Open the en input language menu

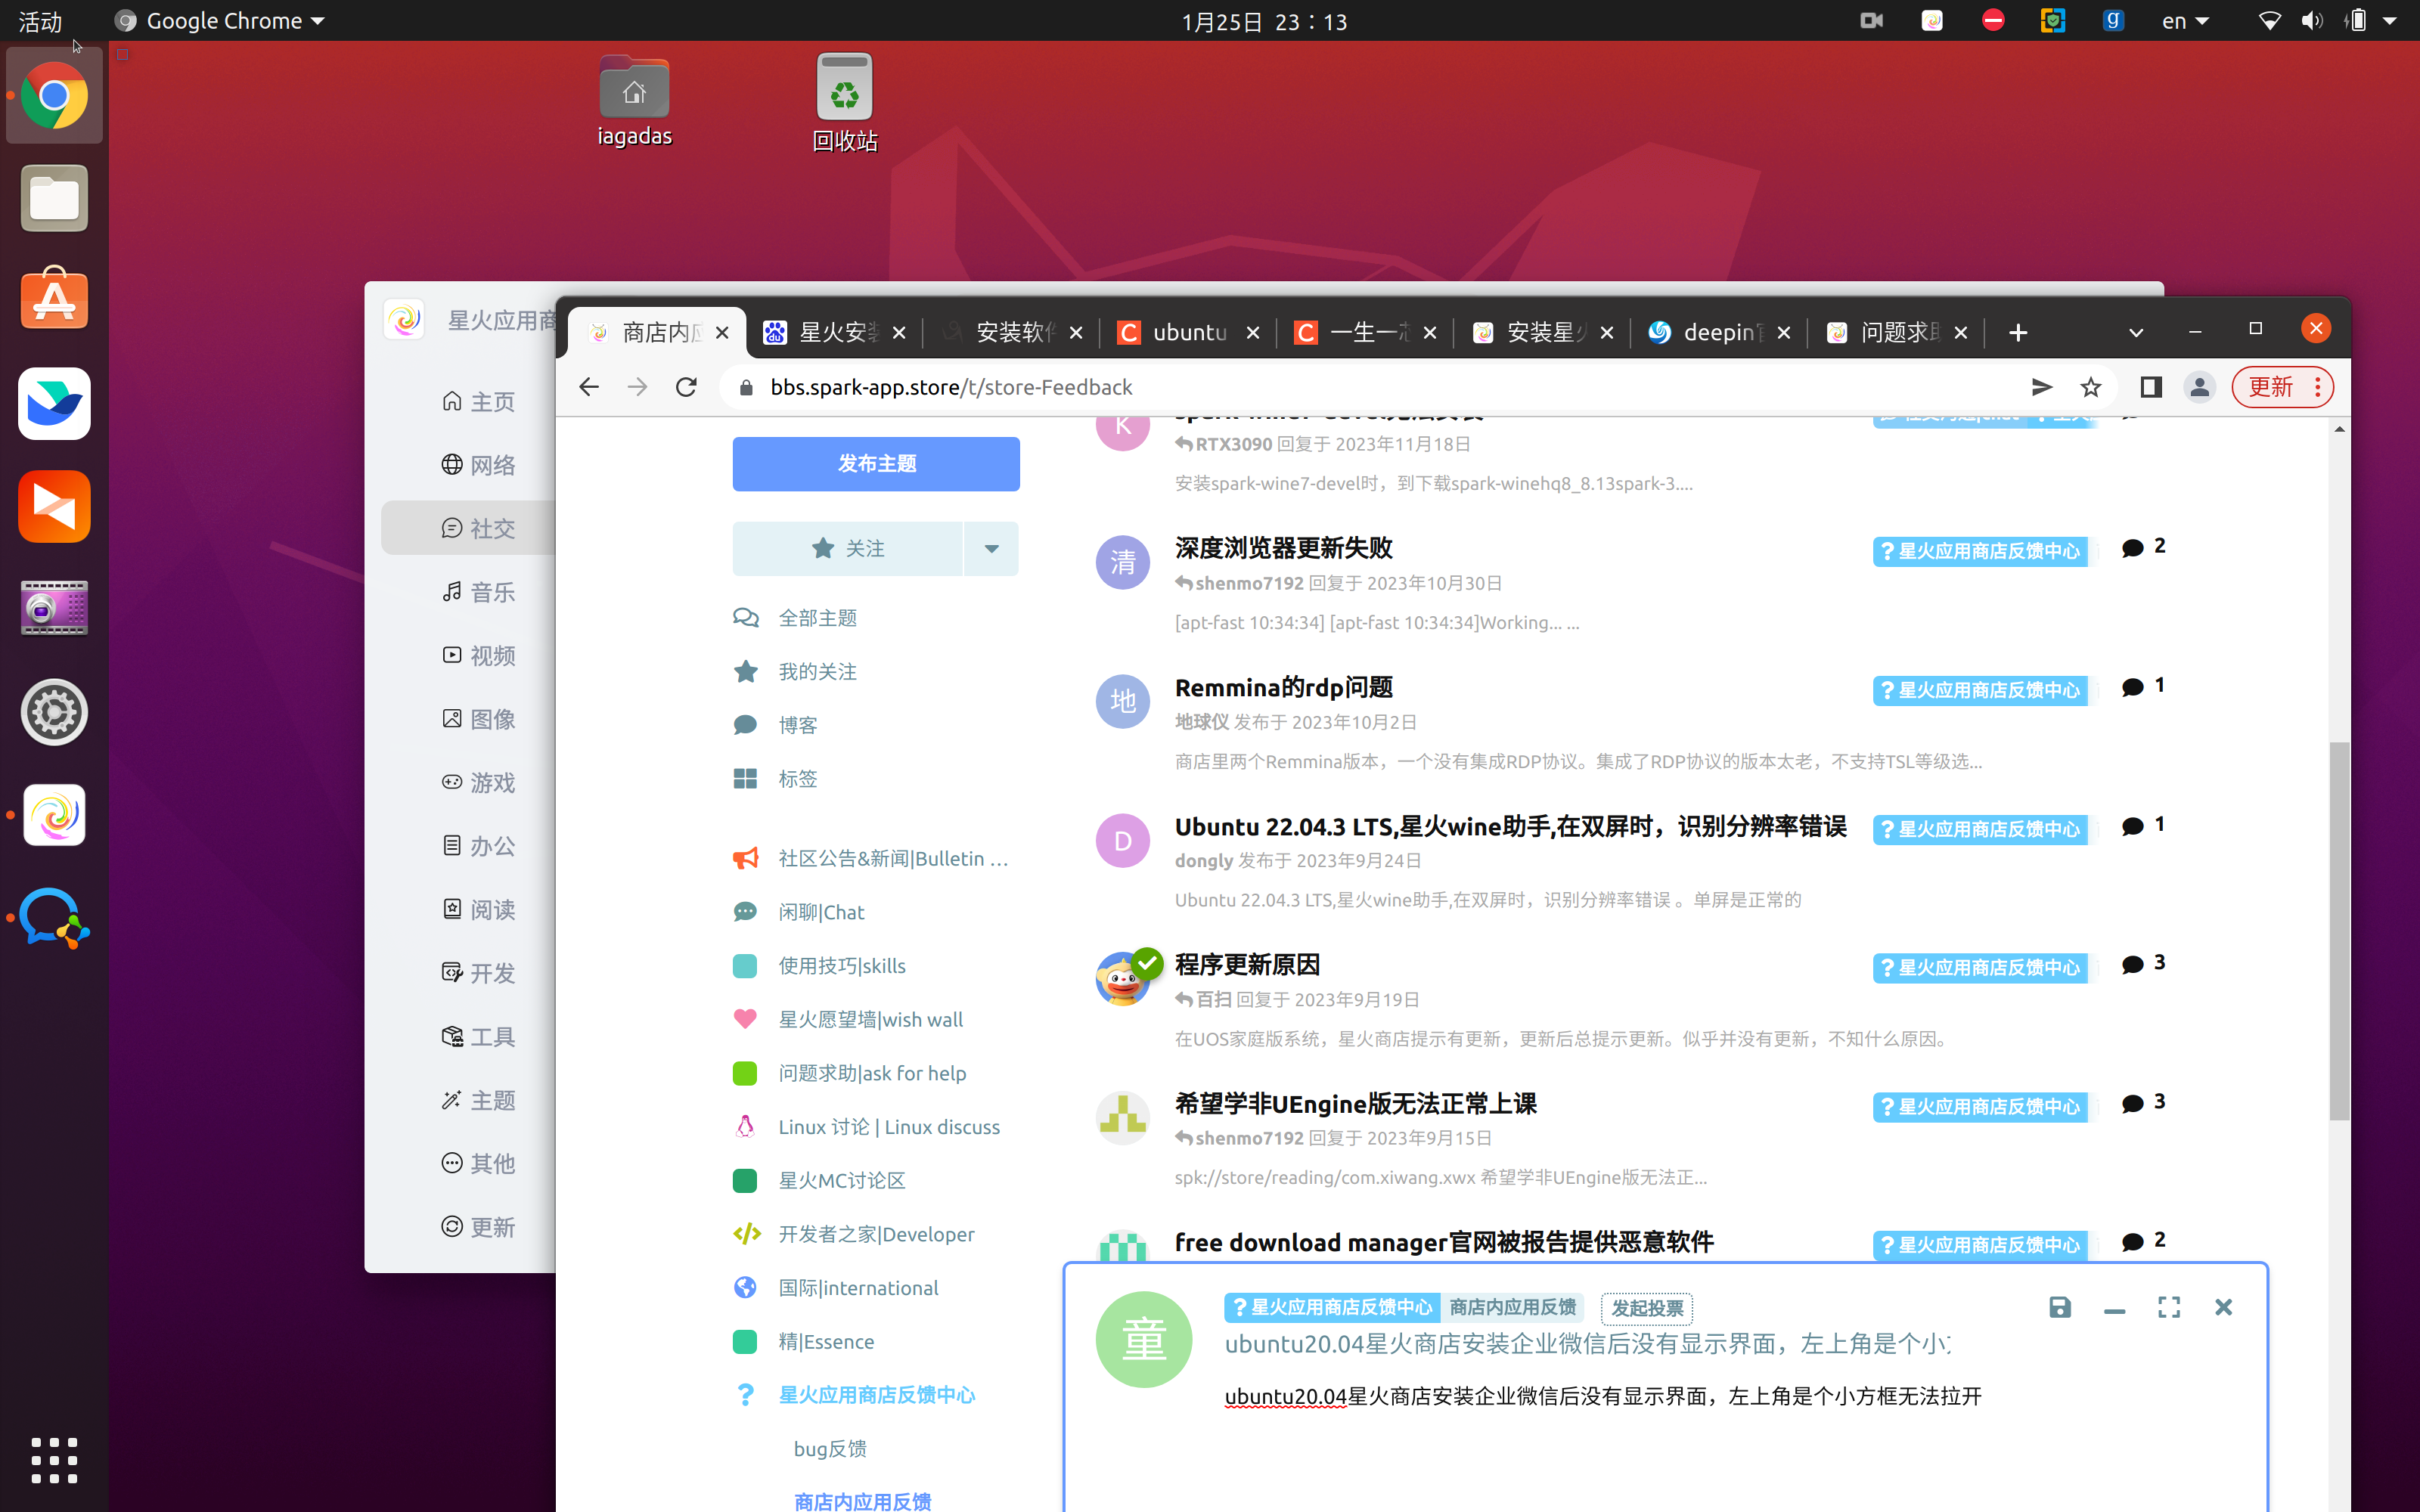[x=2185, y=21]
